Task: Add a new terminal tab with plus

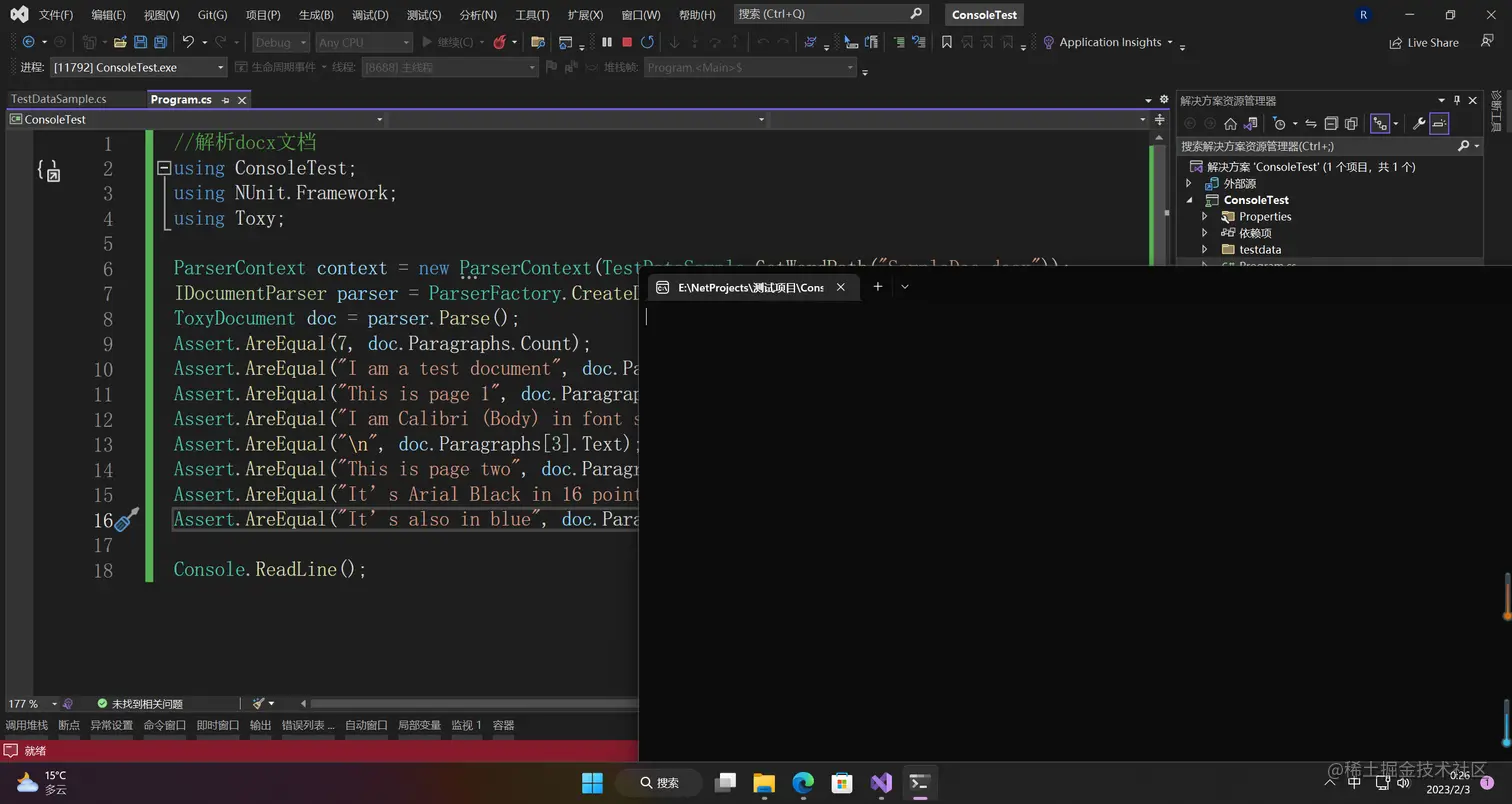Action: 877,287
